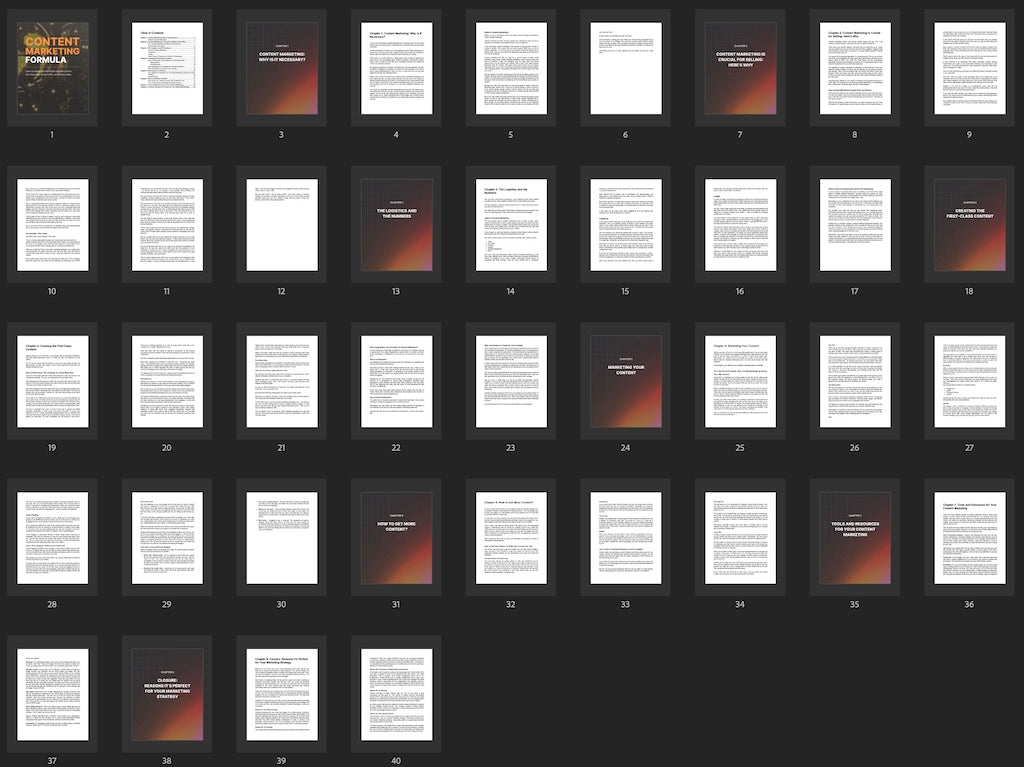
Task: Open the 'Closure' chapter divider on page 38
Action: (x=167, y=695)
